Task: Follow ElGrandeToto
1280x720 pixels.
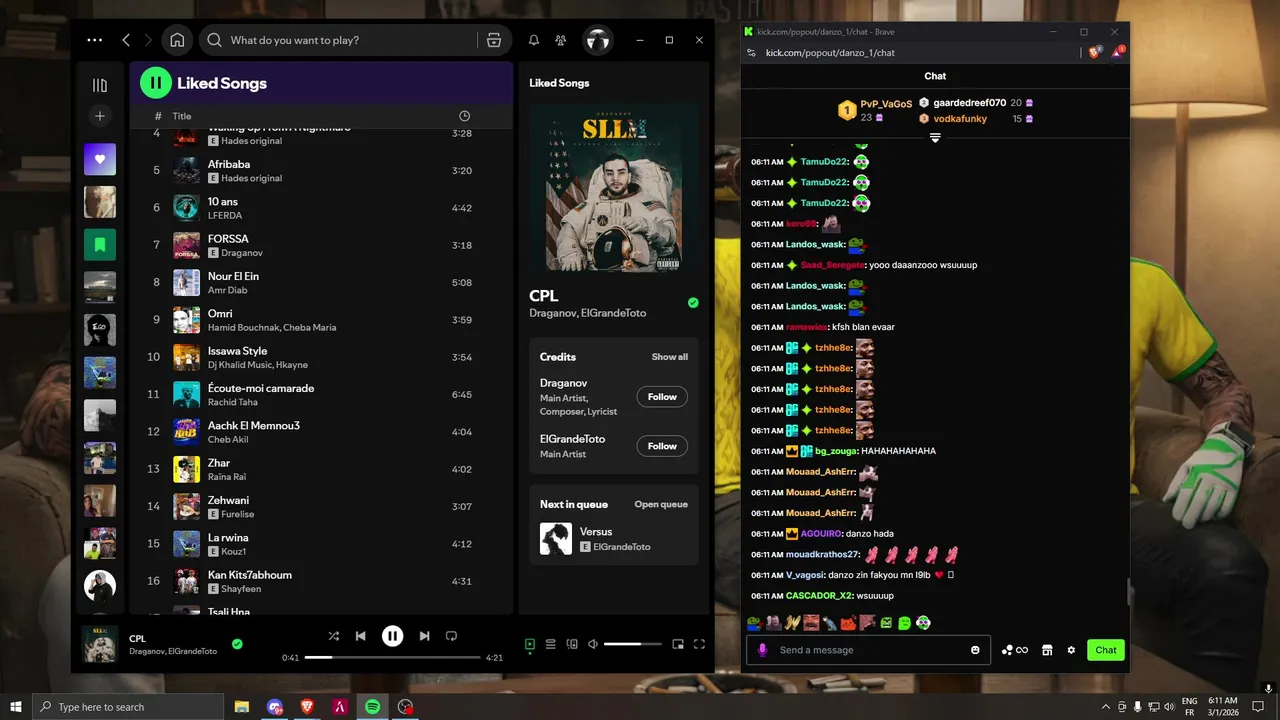Action: pyautogui.click(x=662, y=446)
